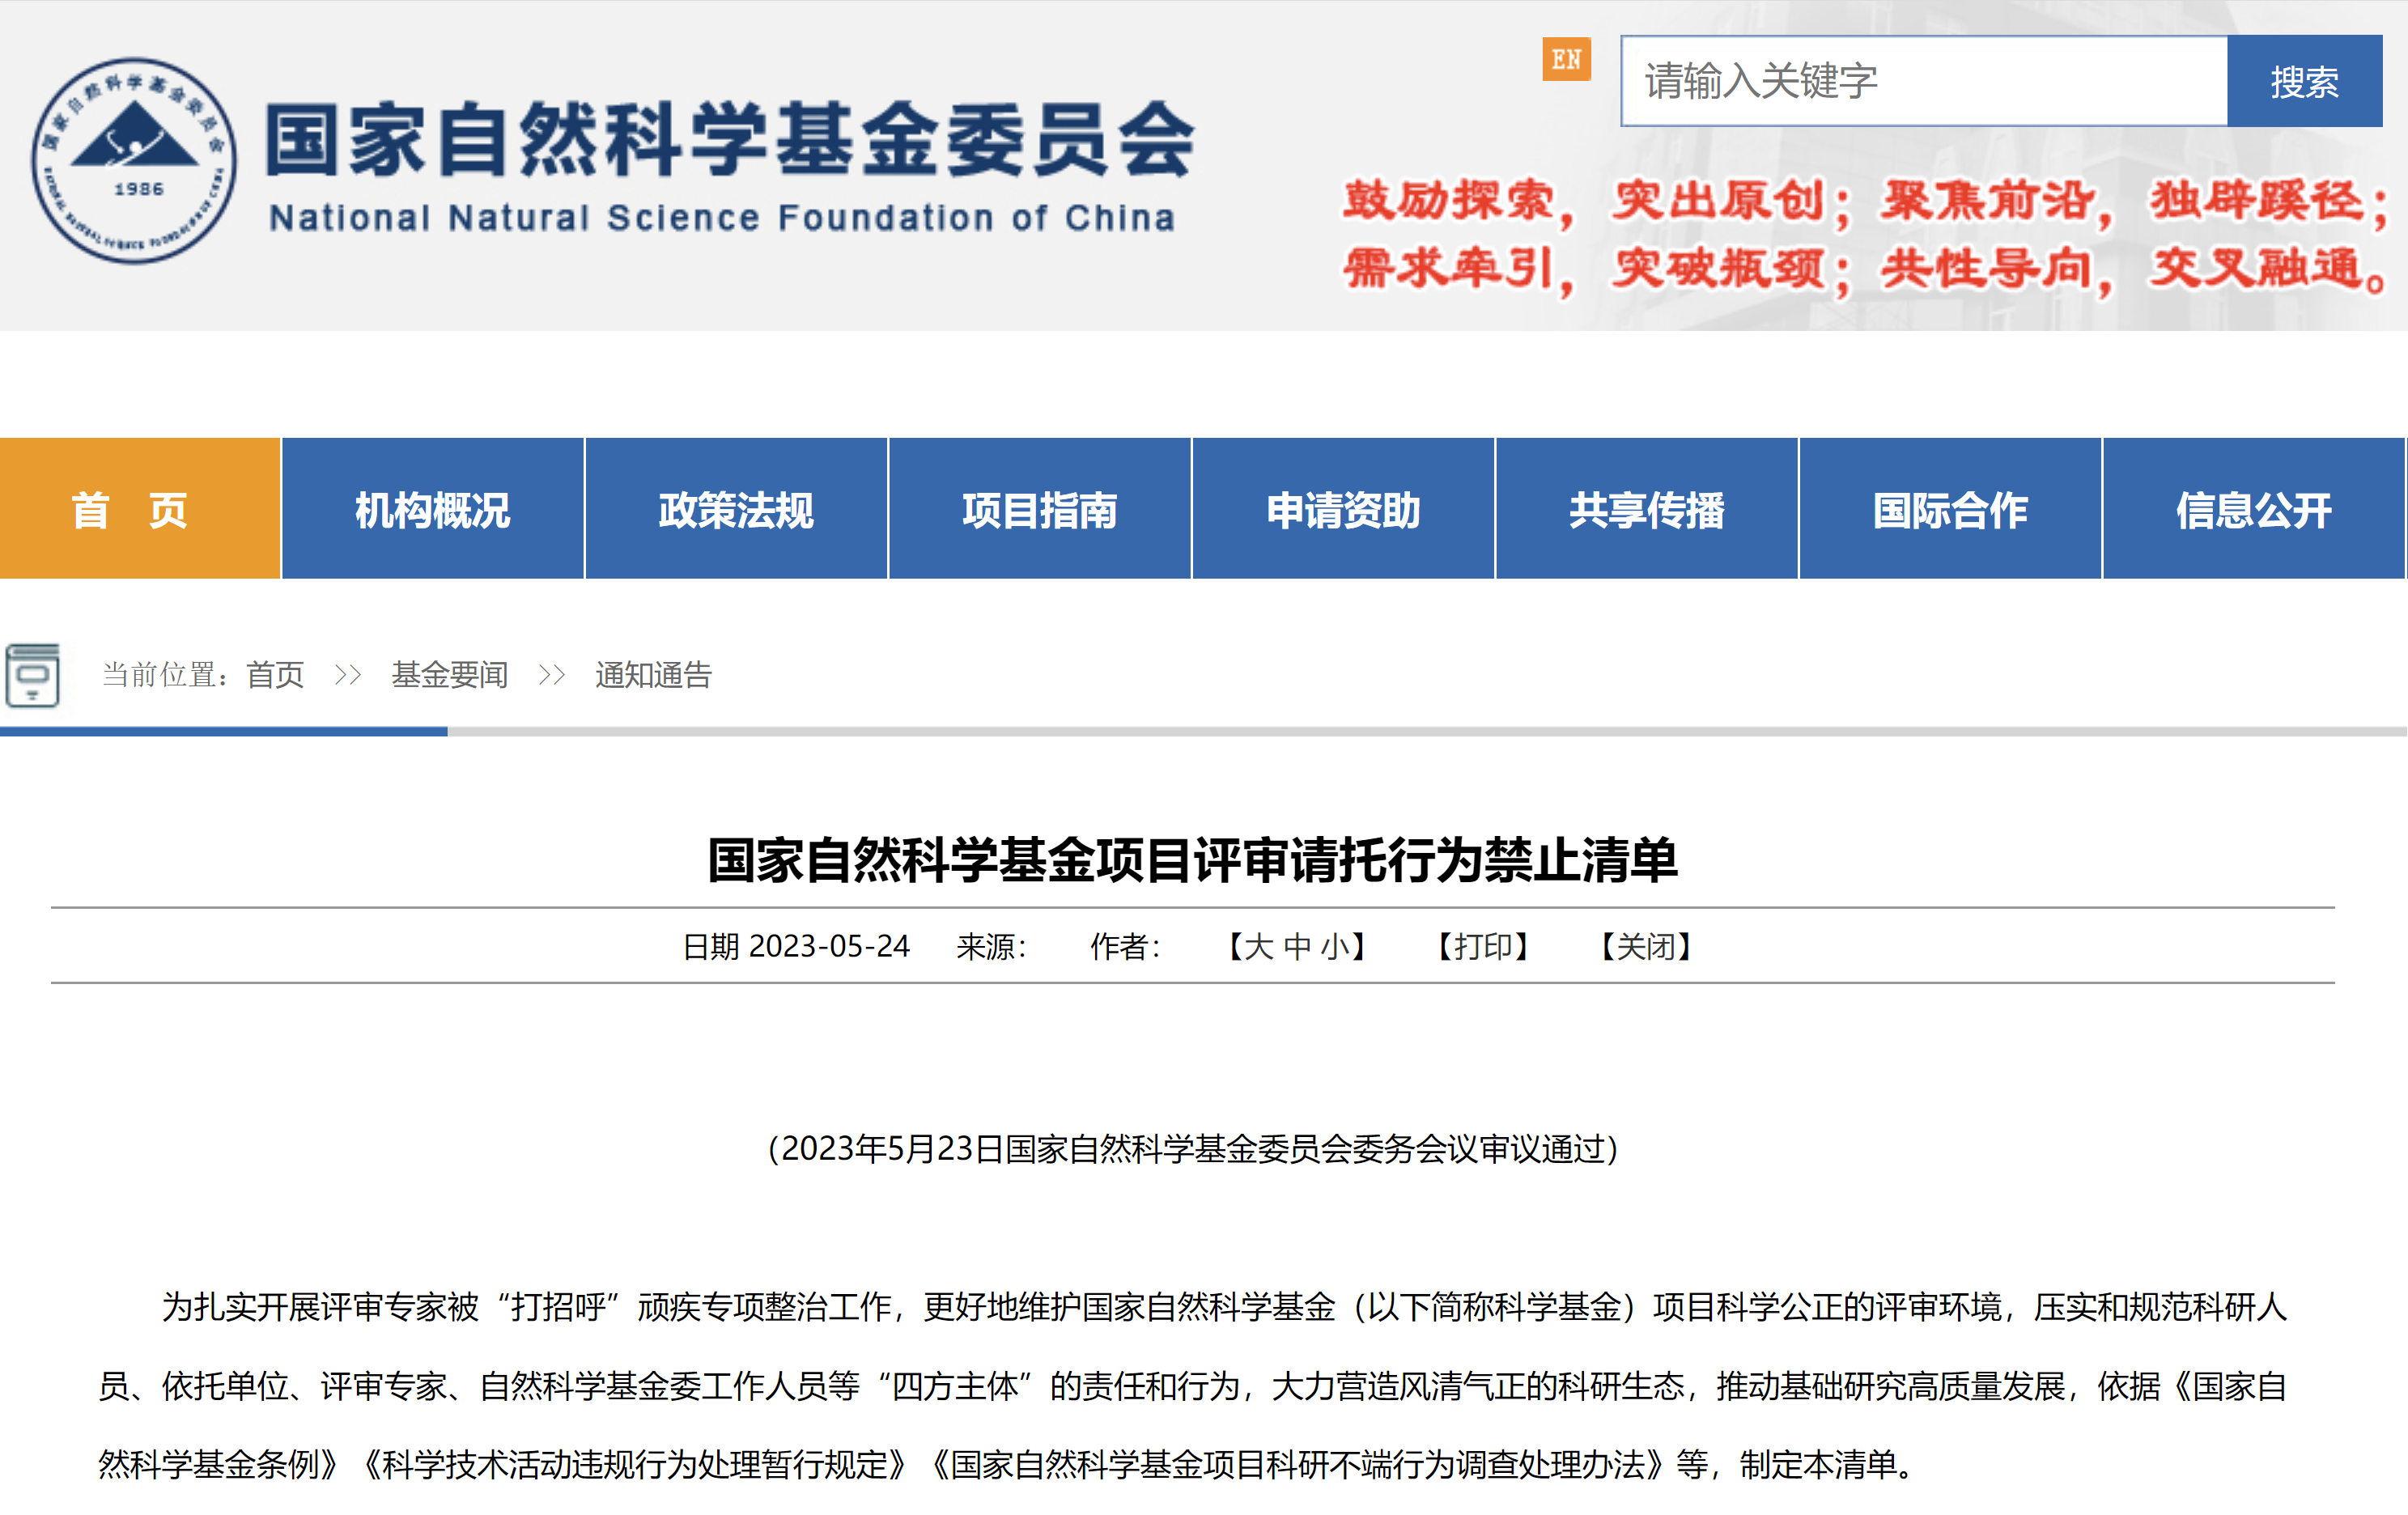2408x1515 pixels.
Task: Click the line about 2023年5月23日 委务会议审议通过
Action: click(1193, 1149)
